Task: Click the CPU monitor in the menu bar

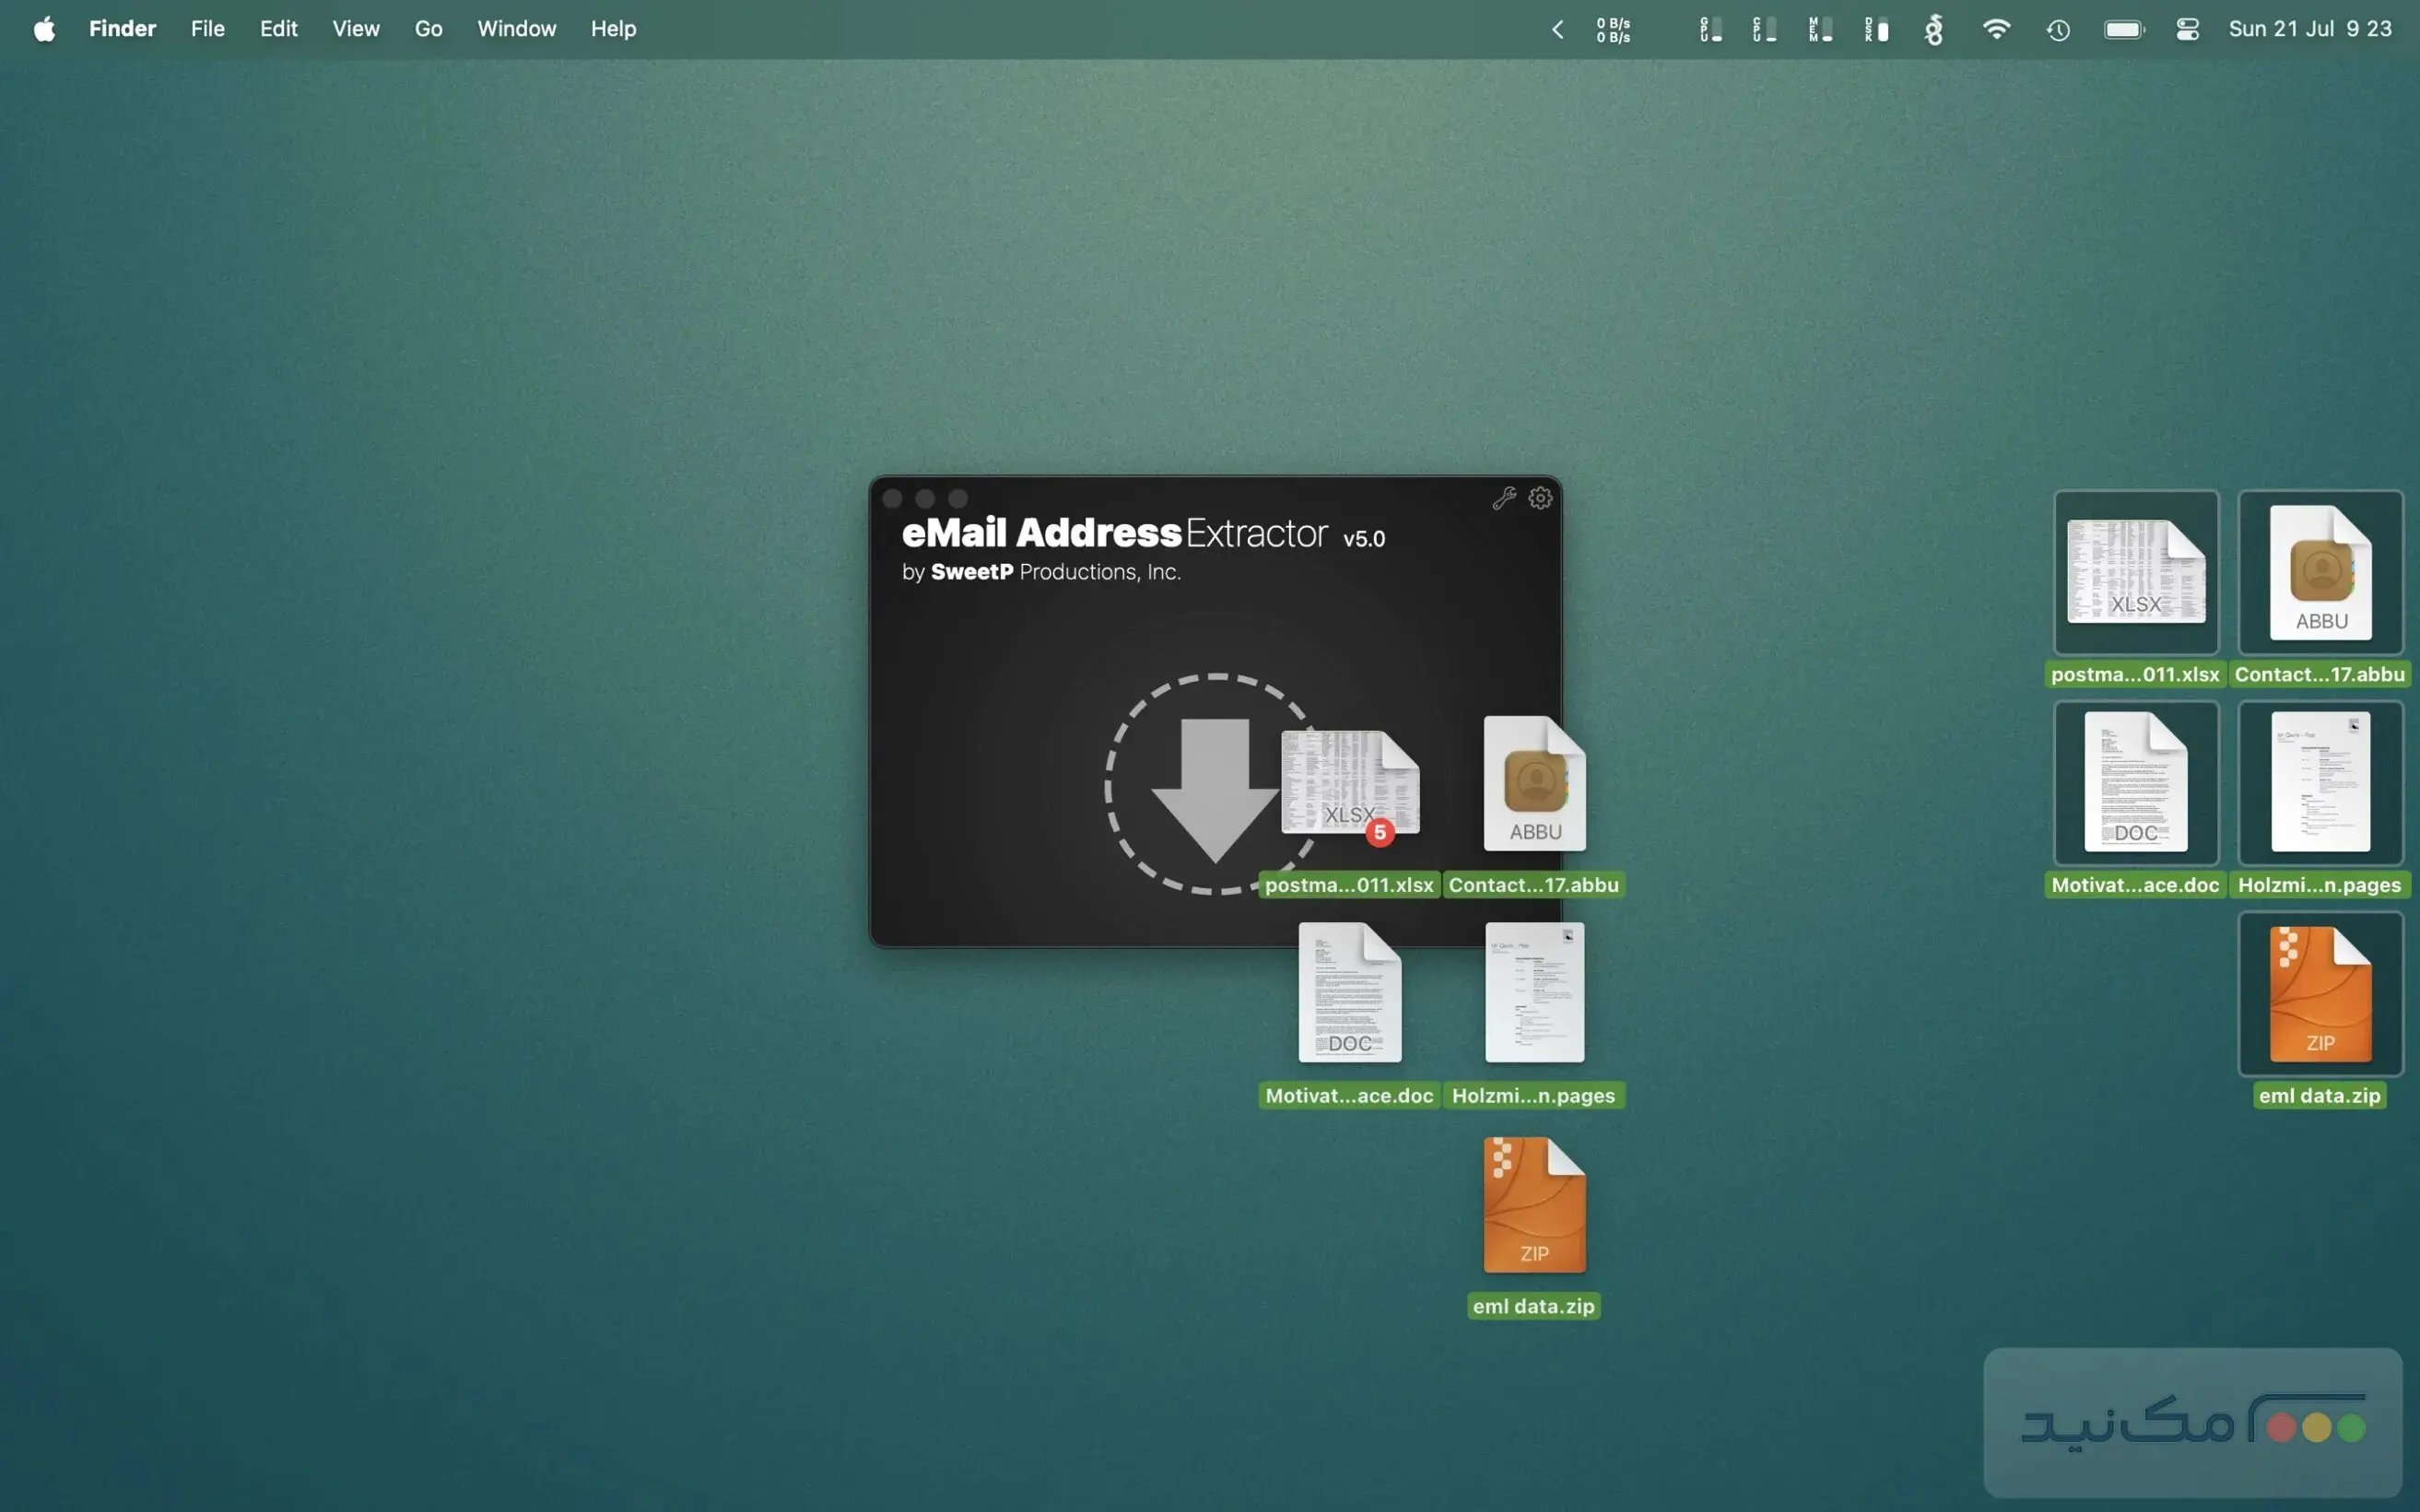Action: [1765, 29]
